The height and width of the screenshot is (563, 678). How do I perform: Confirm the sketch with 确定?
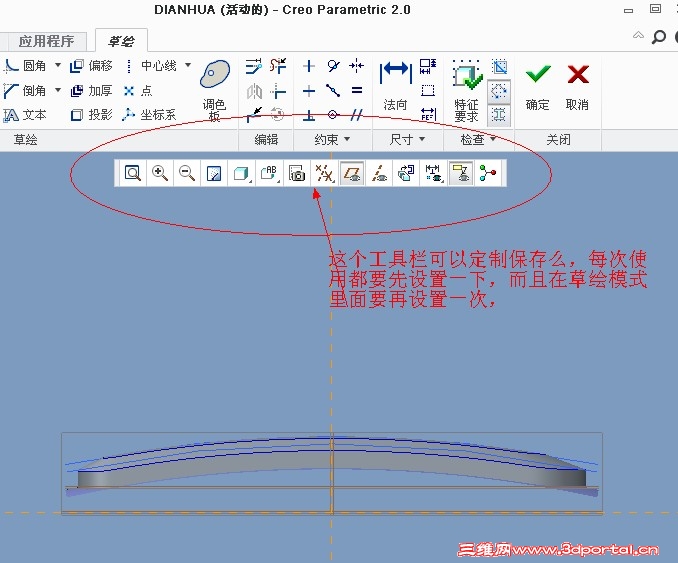(537, 86)
